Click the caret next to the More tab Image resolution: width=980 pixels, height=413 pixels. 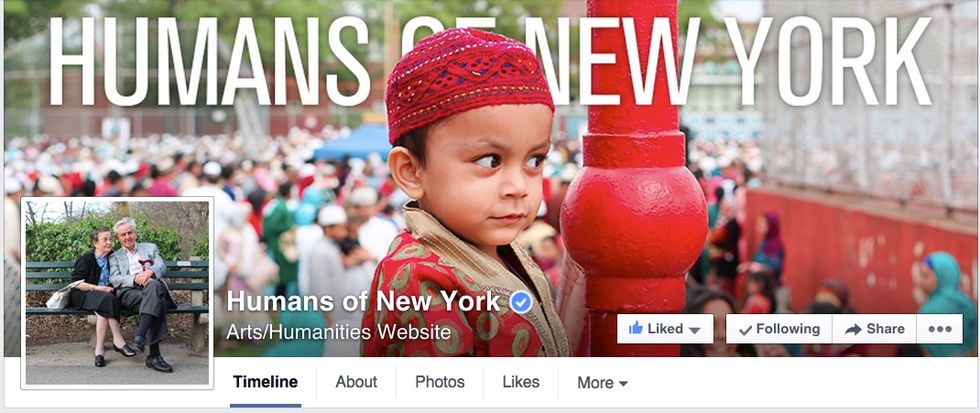pyautogui.click(x=622, y=383)
